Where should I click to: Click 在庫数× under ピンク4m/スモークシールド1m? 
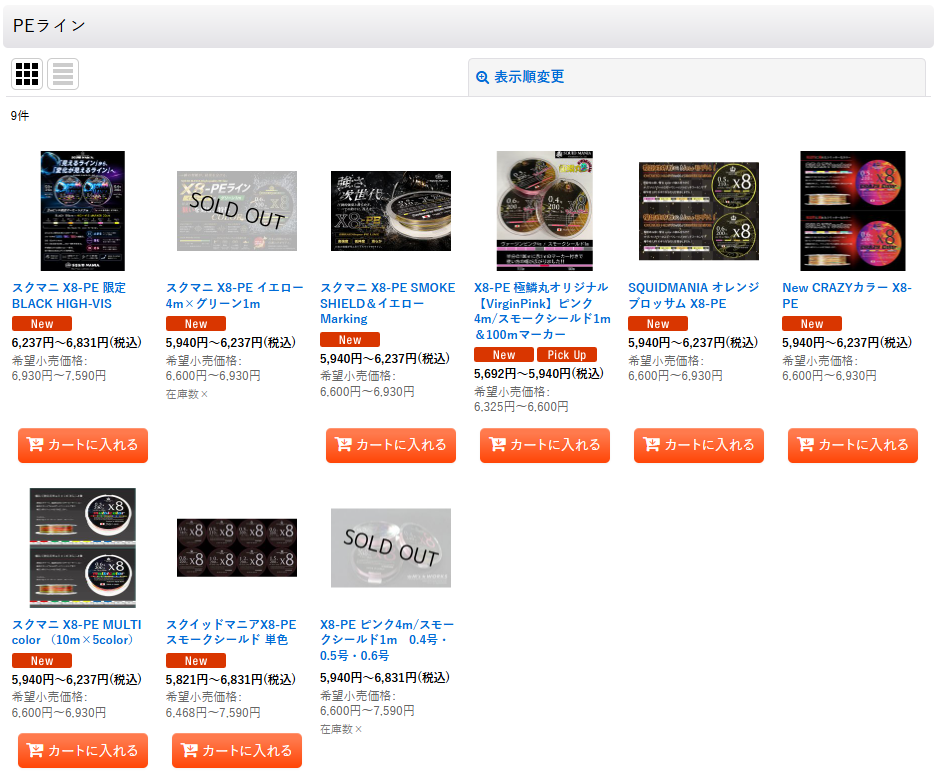tap(341, 729)
